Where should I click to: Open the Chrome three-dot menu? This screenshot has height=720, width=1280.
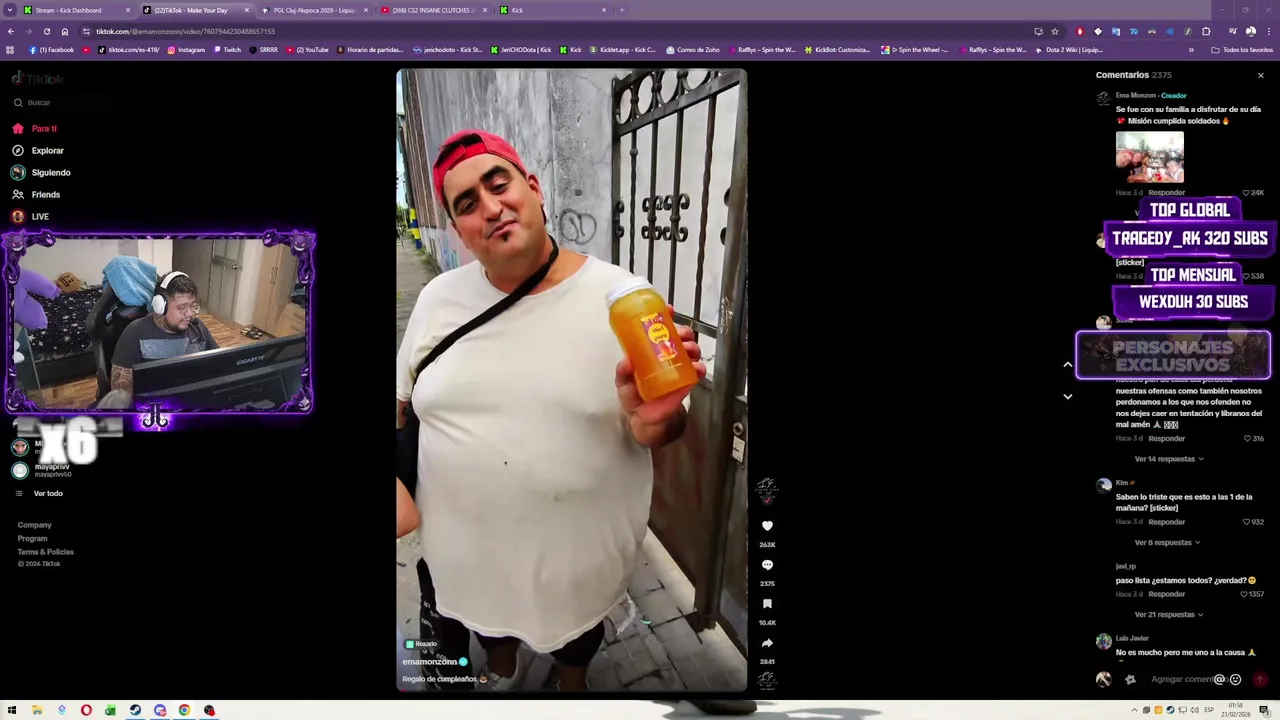pos(1268,31)
